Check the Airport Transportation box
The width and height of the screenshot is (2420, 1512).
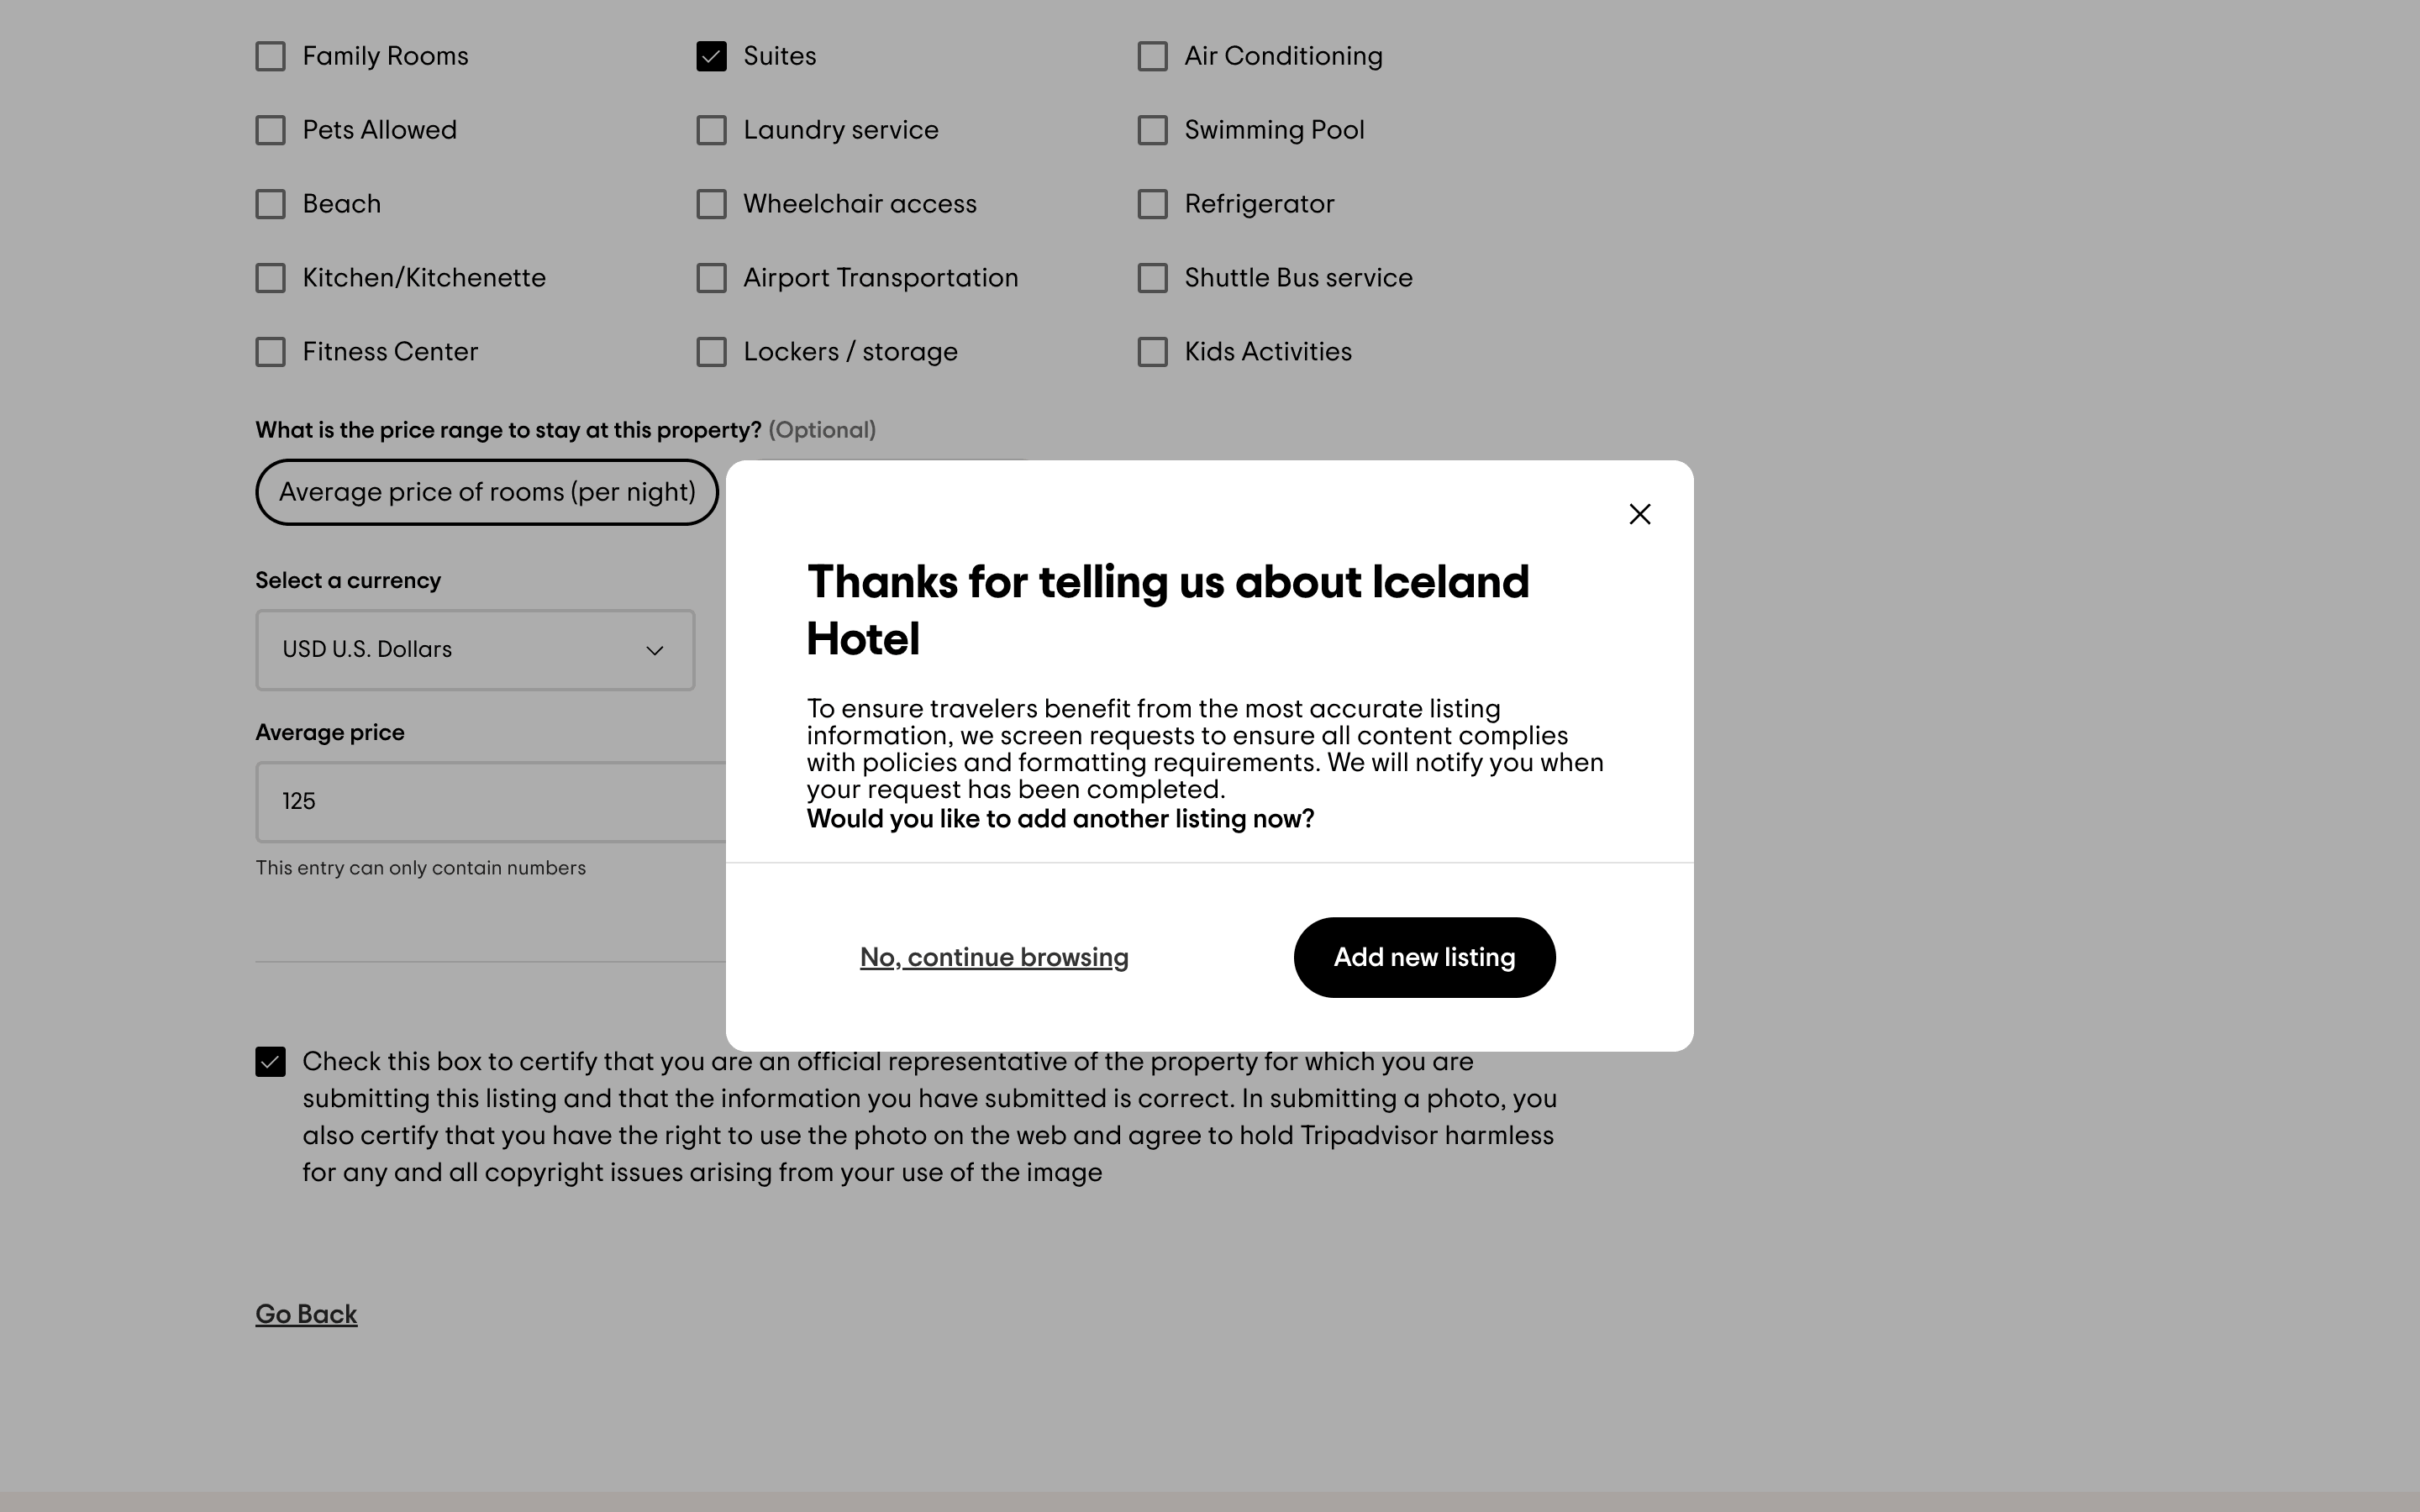click(711, 278)
